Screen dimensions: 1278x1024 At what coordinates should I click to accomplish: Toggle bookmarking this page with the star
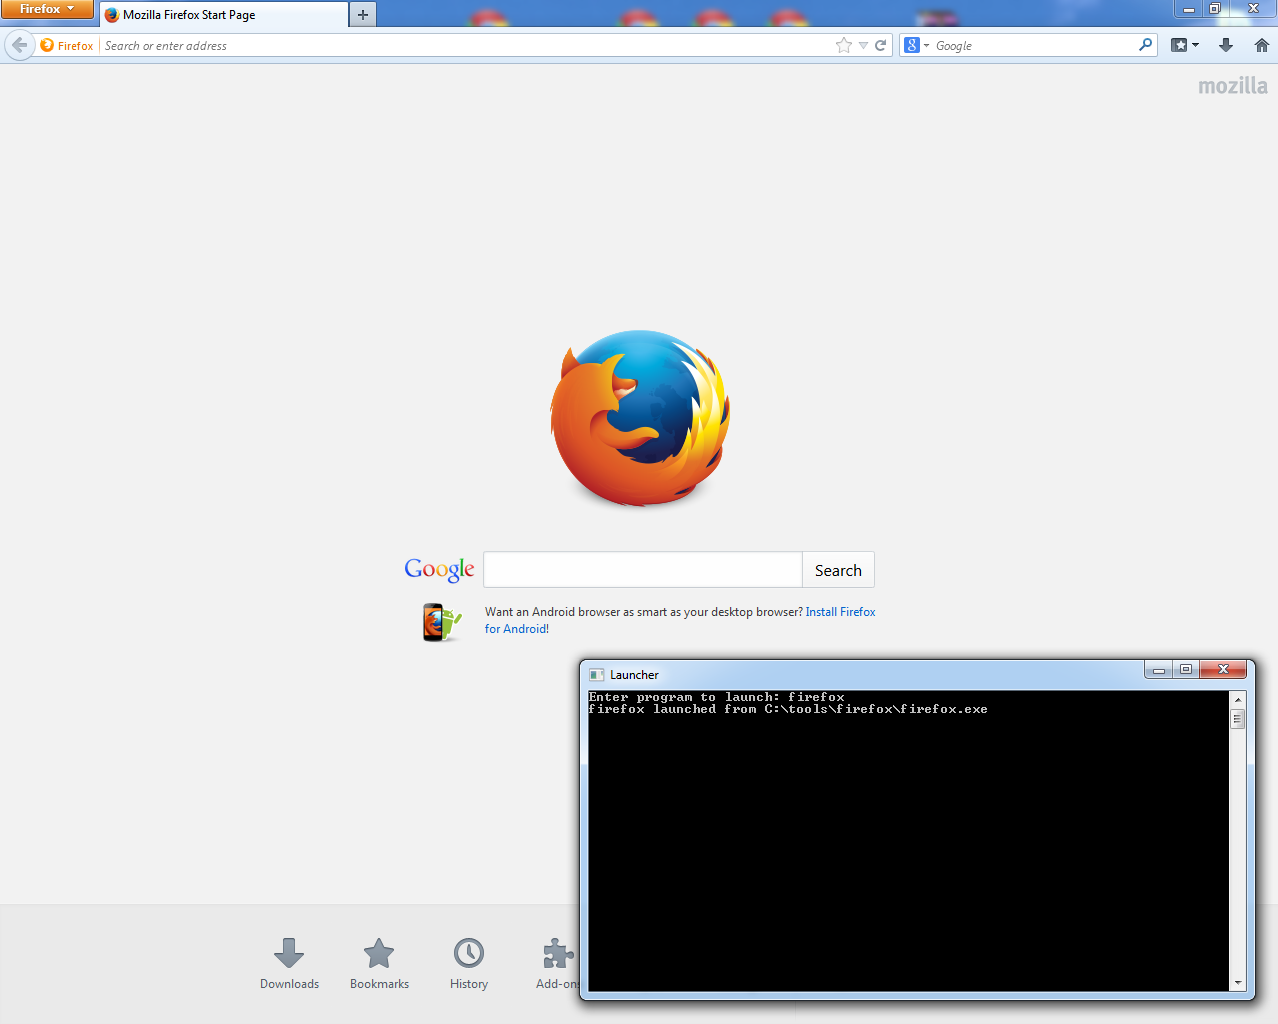coord(843,44)
